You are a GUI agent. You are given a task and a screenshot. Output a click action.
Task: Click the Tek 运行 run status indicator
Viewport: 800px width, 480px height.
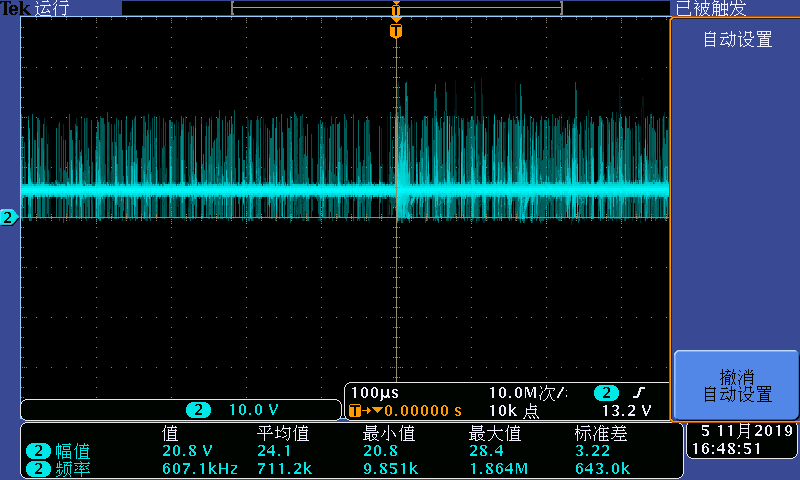35,8
